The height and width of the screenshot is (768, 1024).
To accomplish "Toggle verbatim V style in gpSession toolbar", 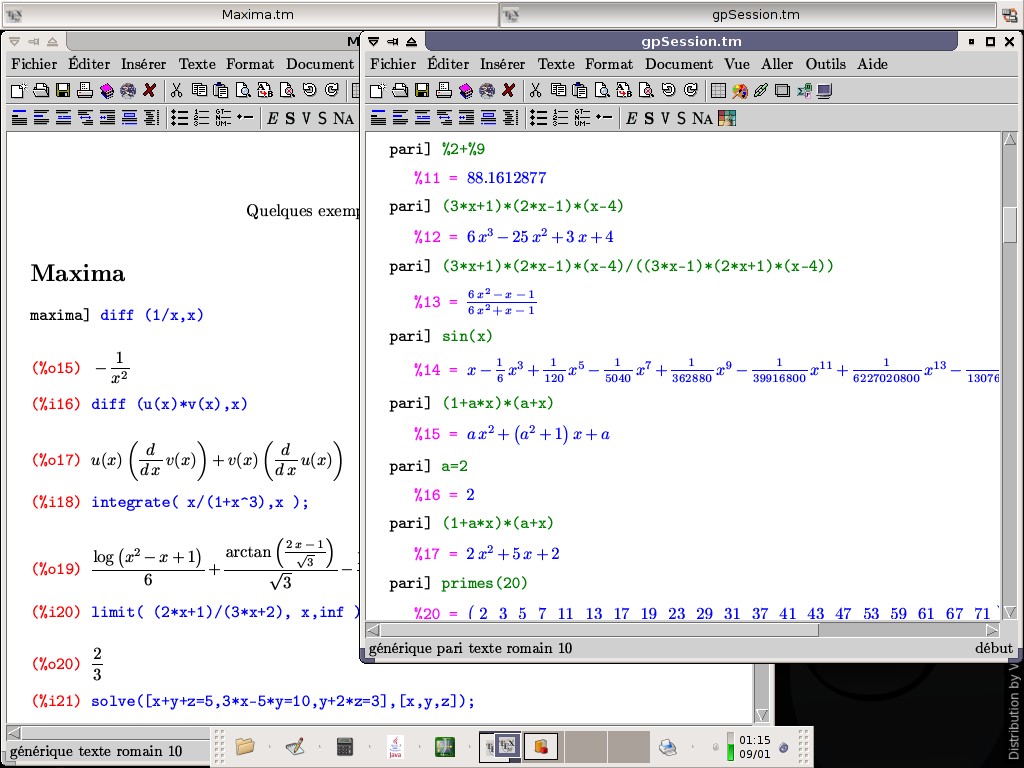I will coord(665,118).
